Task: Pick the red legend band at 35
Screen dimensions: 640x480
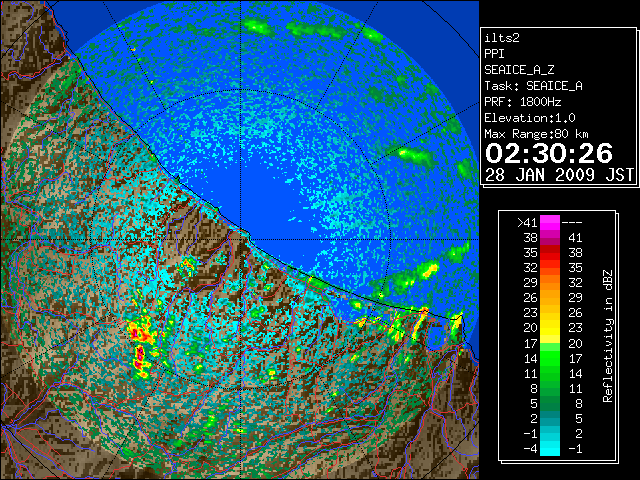Action: (550, 253)
